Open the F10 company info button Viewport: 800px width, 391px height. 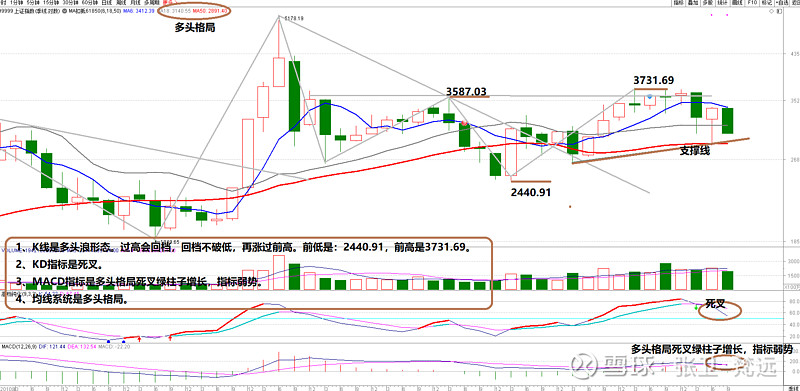(752, 3)
